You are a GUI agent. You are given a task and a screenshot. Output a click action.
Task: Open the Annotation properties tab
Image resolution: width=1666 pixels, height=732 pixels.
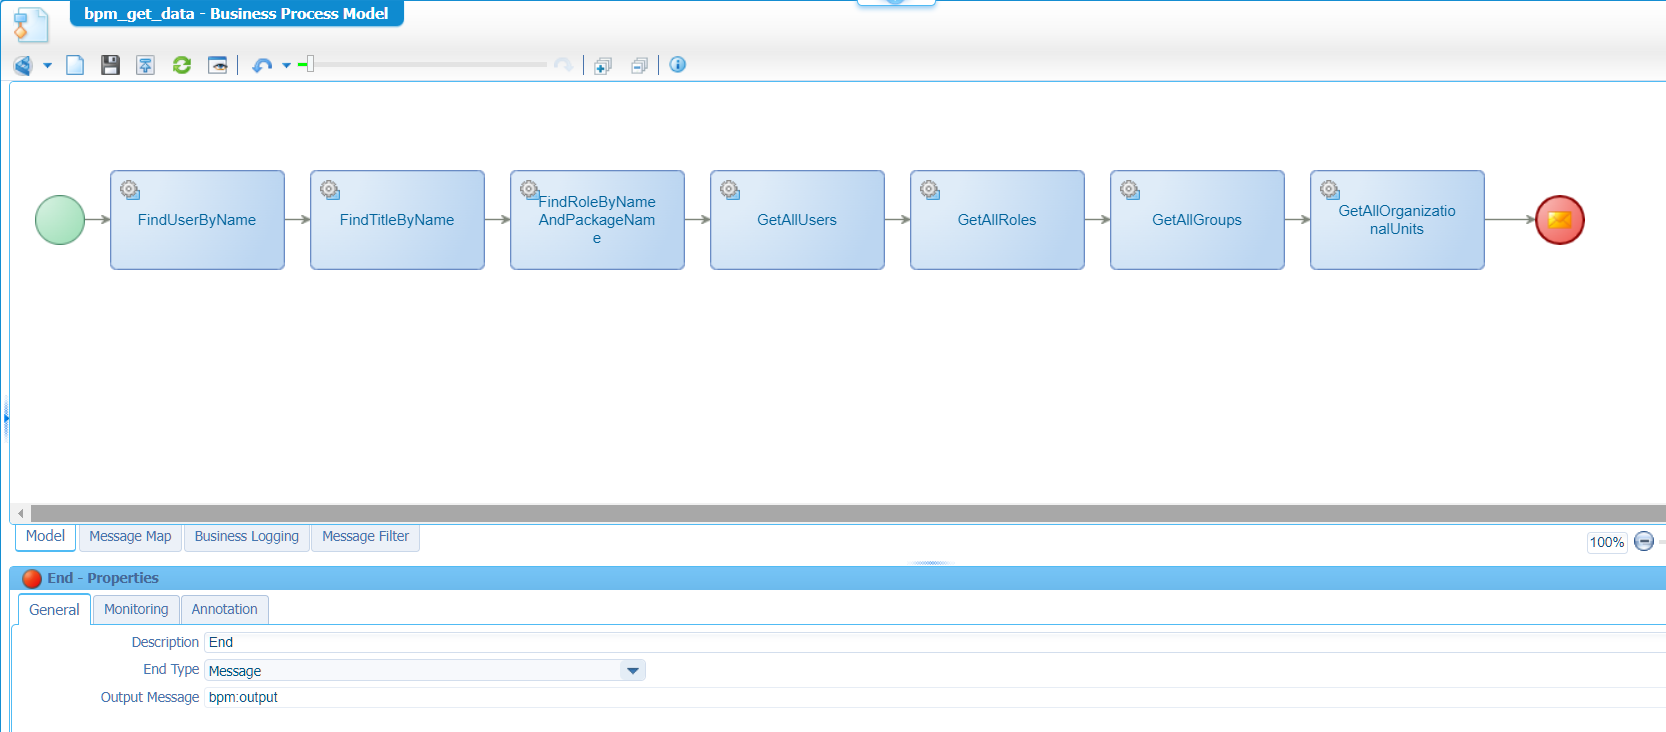[224, 610]
